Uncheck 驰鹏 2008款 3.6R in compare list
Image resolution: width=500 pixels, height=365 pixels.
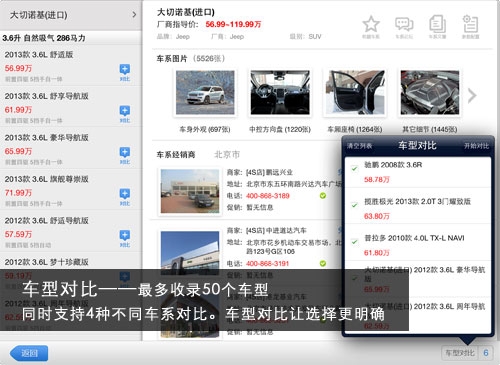(x=354, y=169)
